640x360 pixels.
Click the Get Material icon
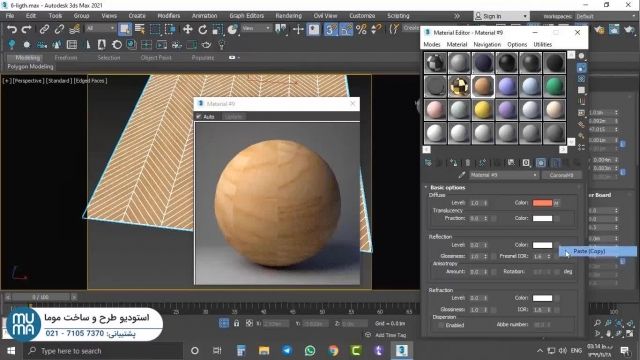click(x=428, y=162)
